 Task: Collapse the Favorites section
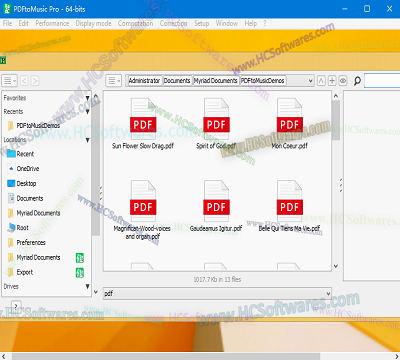click(87, 98)
